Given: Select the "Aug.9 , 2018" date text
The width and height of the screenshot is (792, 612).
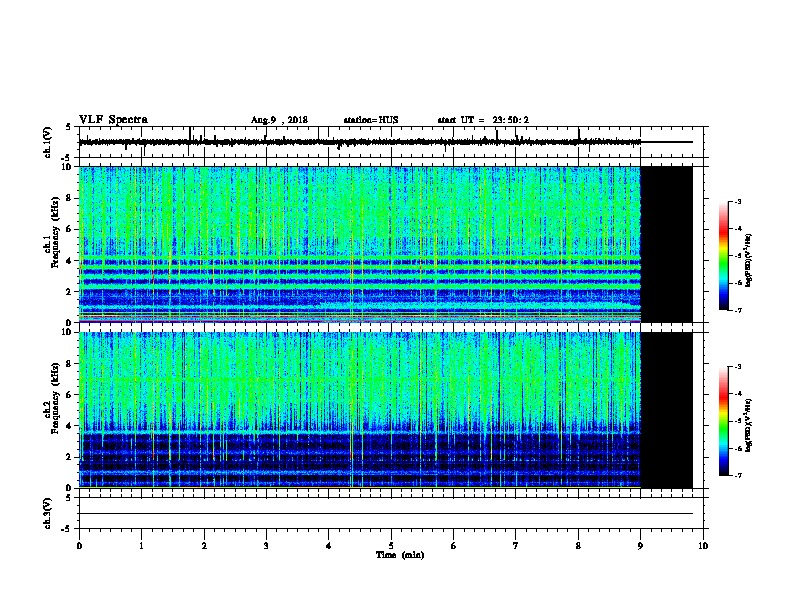Looking at the screenshot, I should pyautogui.click(x=279, y=120).
